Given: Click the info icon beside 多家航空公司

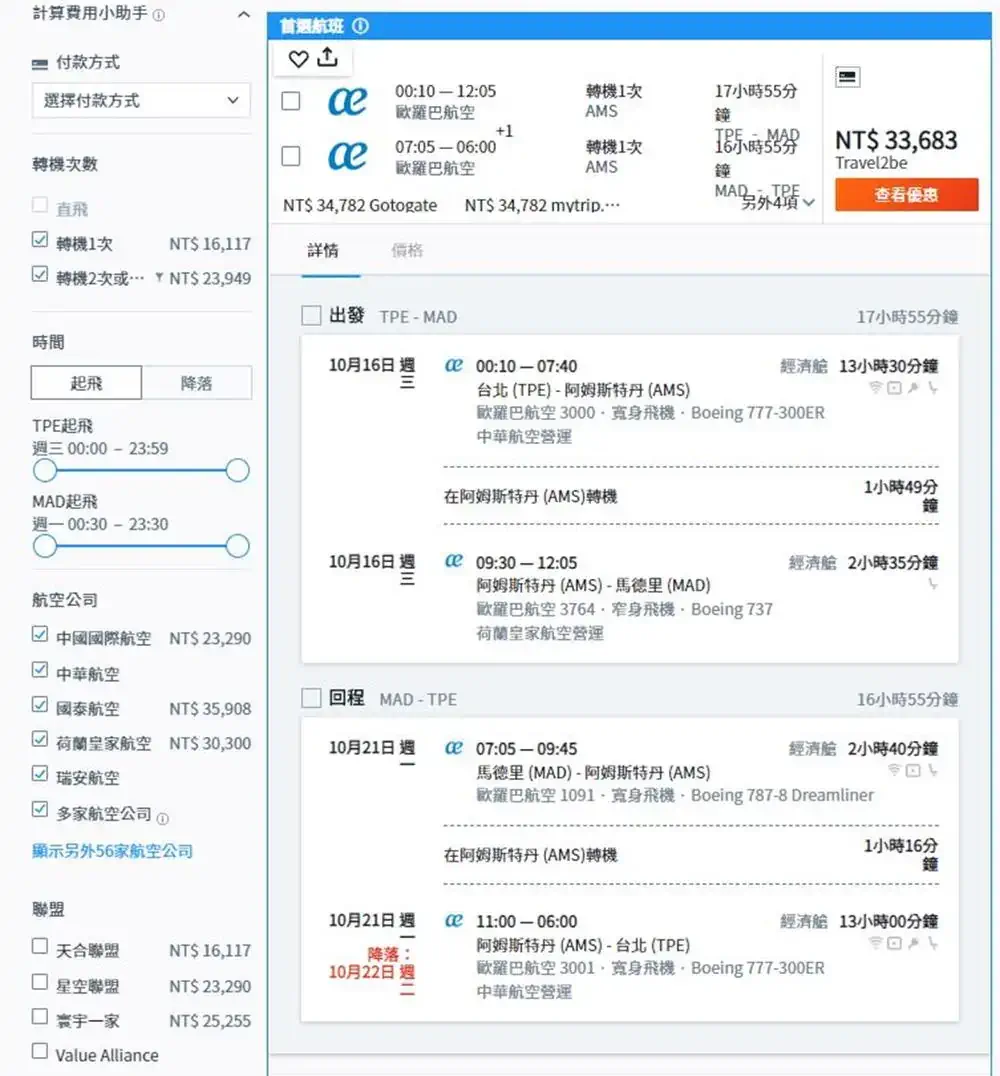Looking at the screenshot, I should click(163, 818).
